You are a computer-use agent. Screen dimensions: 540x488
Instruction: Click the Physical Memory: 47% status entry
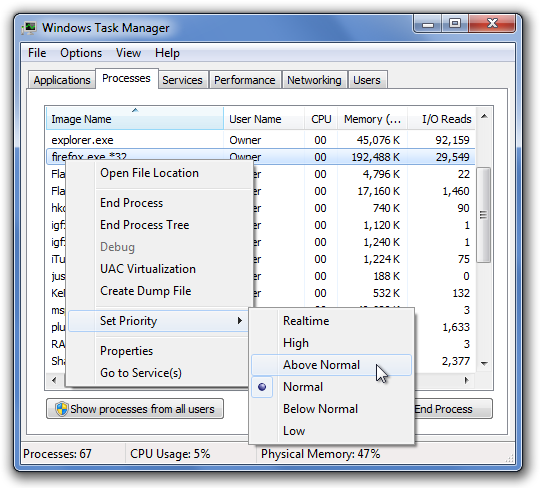[x=321, y=454]
